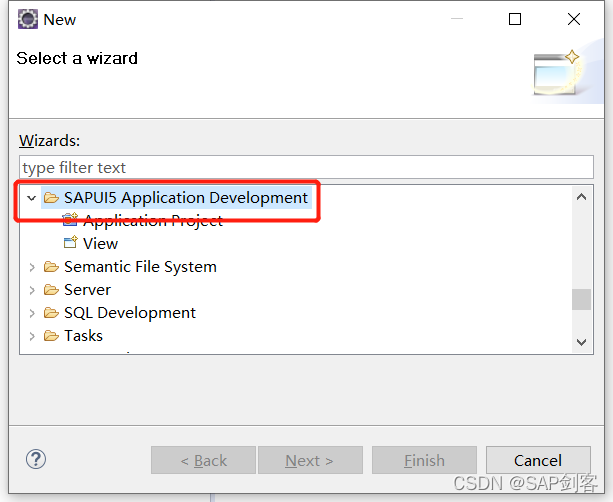This screenshot has height=502, width=613.
Task: Open the help question mark icon
Action: click(36, 459)
